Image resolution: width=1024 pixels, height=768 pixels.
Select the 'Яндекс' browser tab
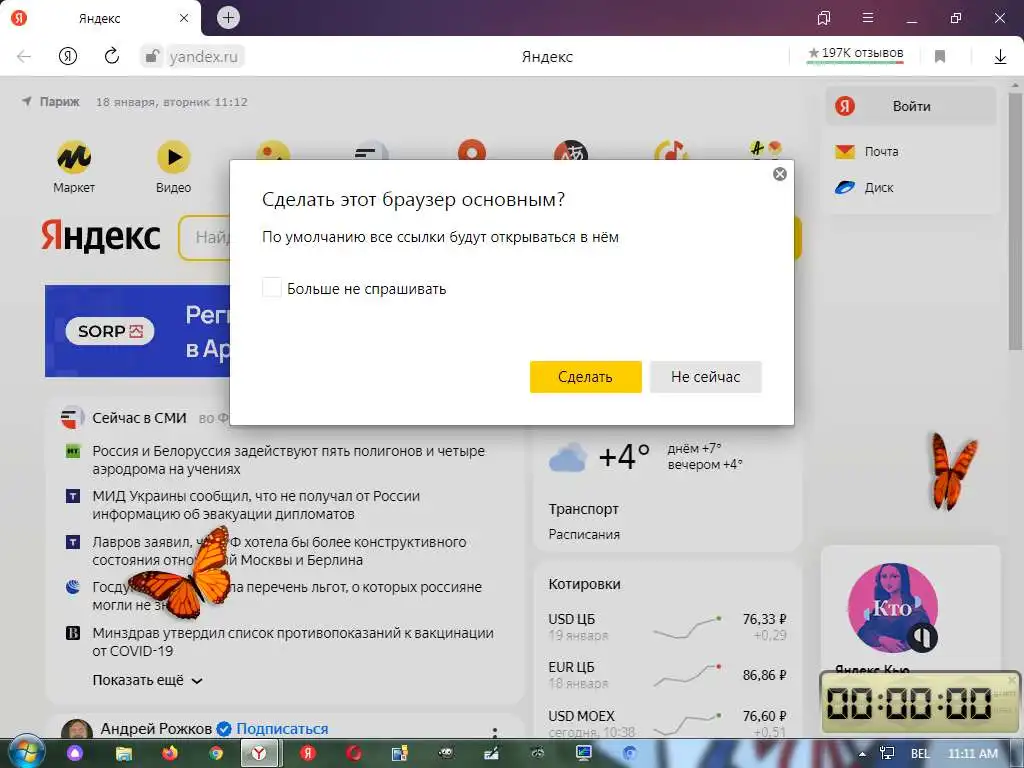coord(100,18)
